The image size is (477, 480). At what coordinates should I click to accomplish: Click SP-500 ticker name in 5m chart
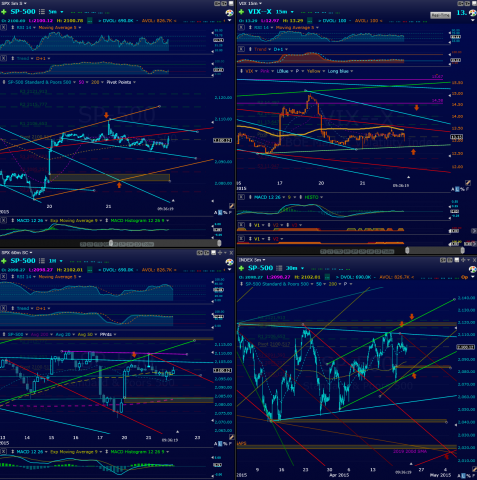click(x=23, y=12)
